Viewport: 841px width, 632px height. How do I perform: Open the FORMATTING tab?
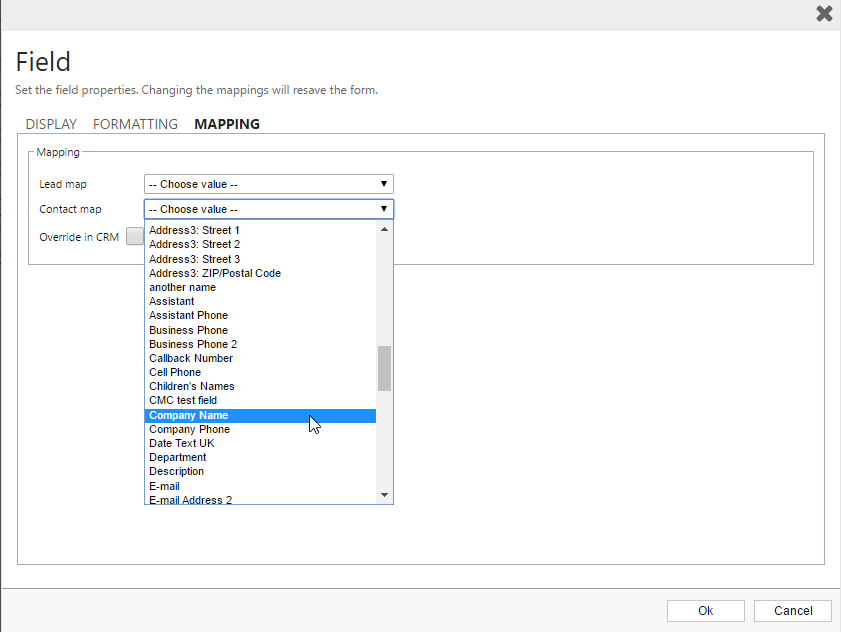click(x=135, y=124)
